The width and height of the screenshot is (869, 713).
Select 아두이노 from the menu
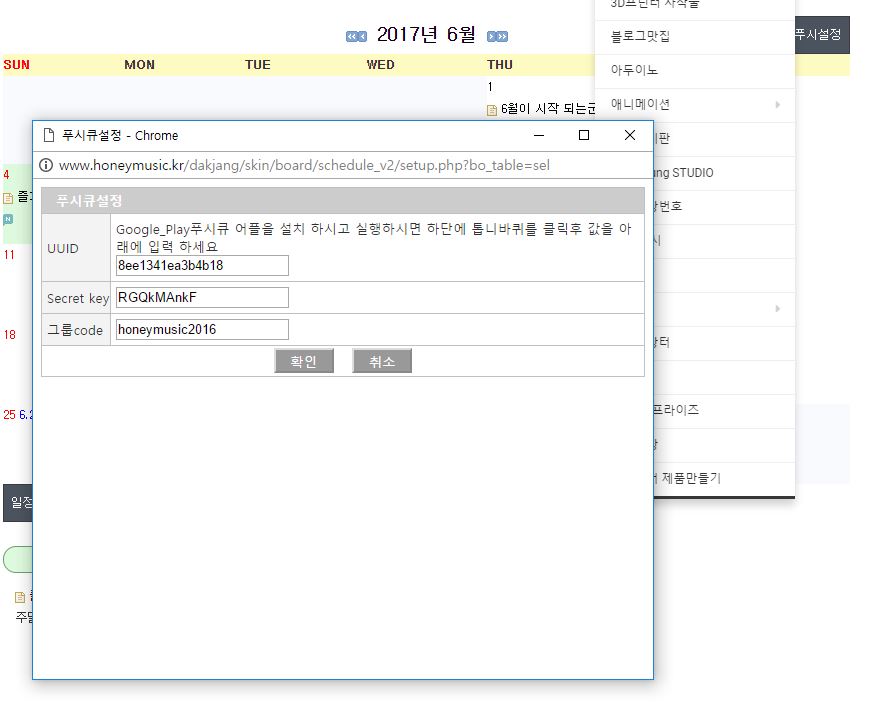coord(630,69)
